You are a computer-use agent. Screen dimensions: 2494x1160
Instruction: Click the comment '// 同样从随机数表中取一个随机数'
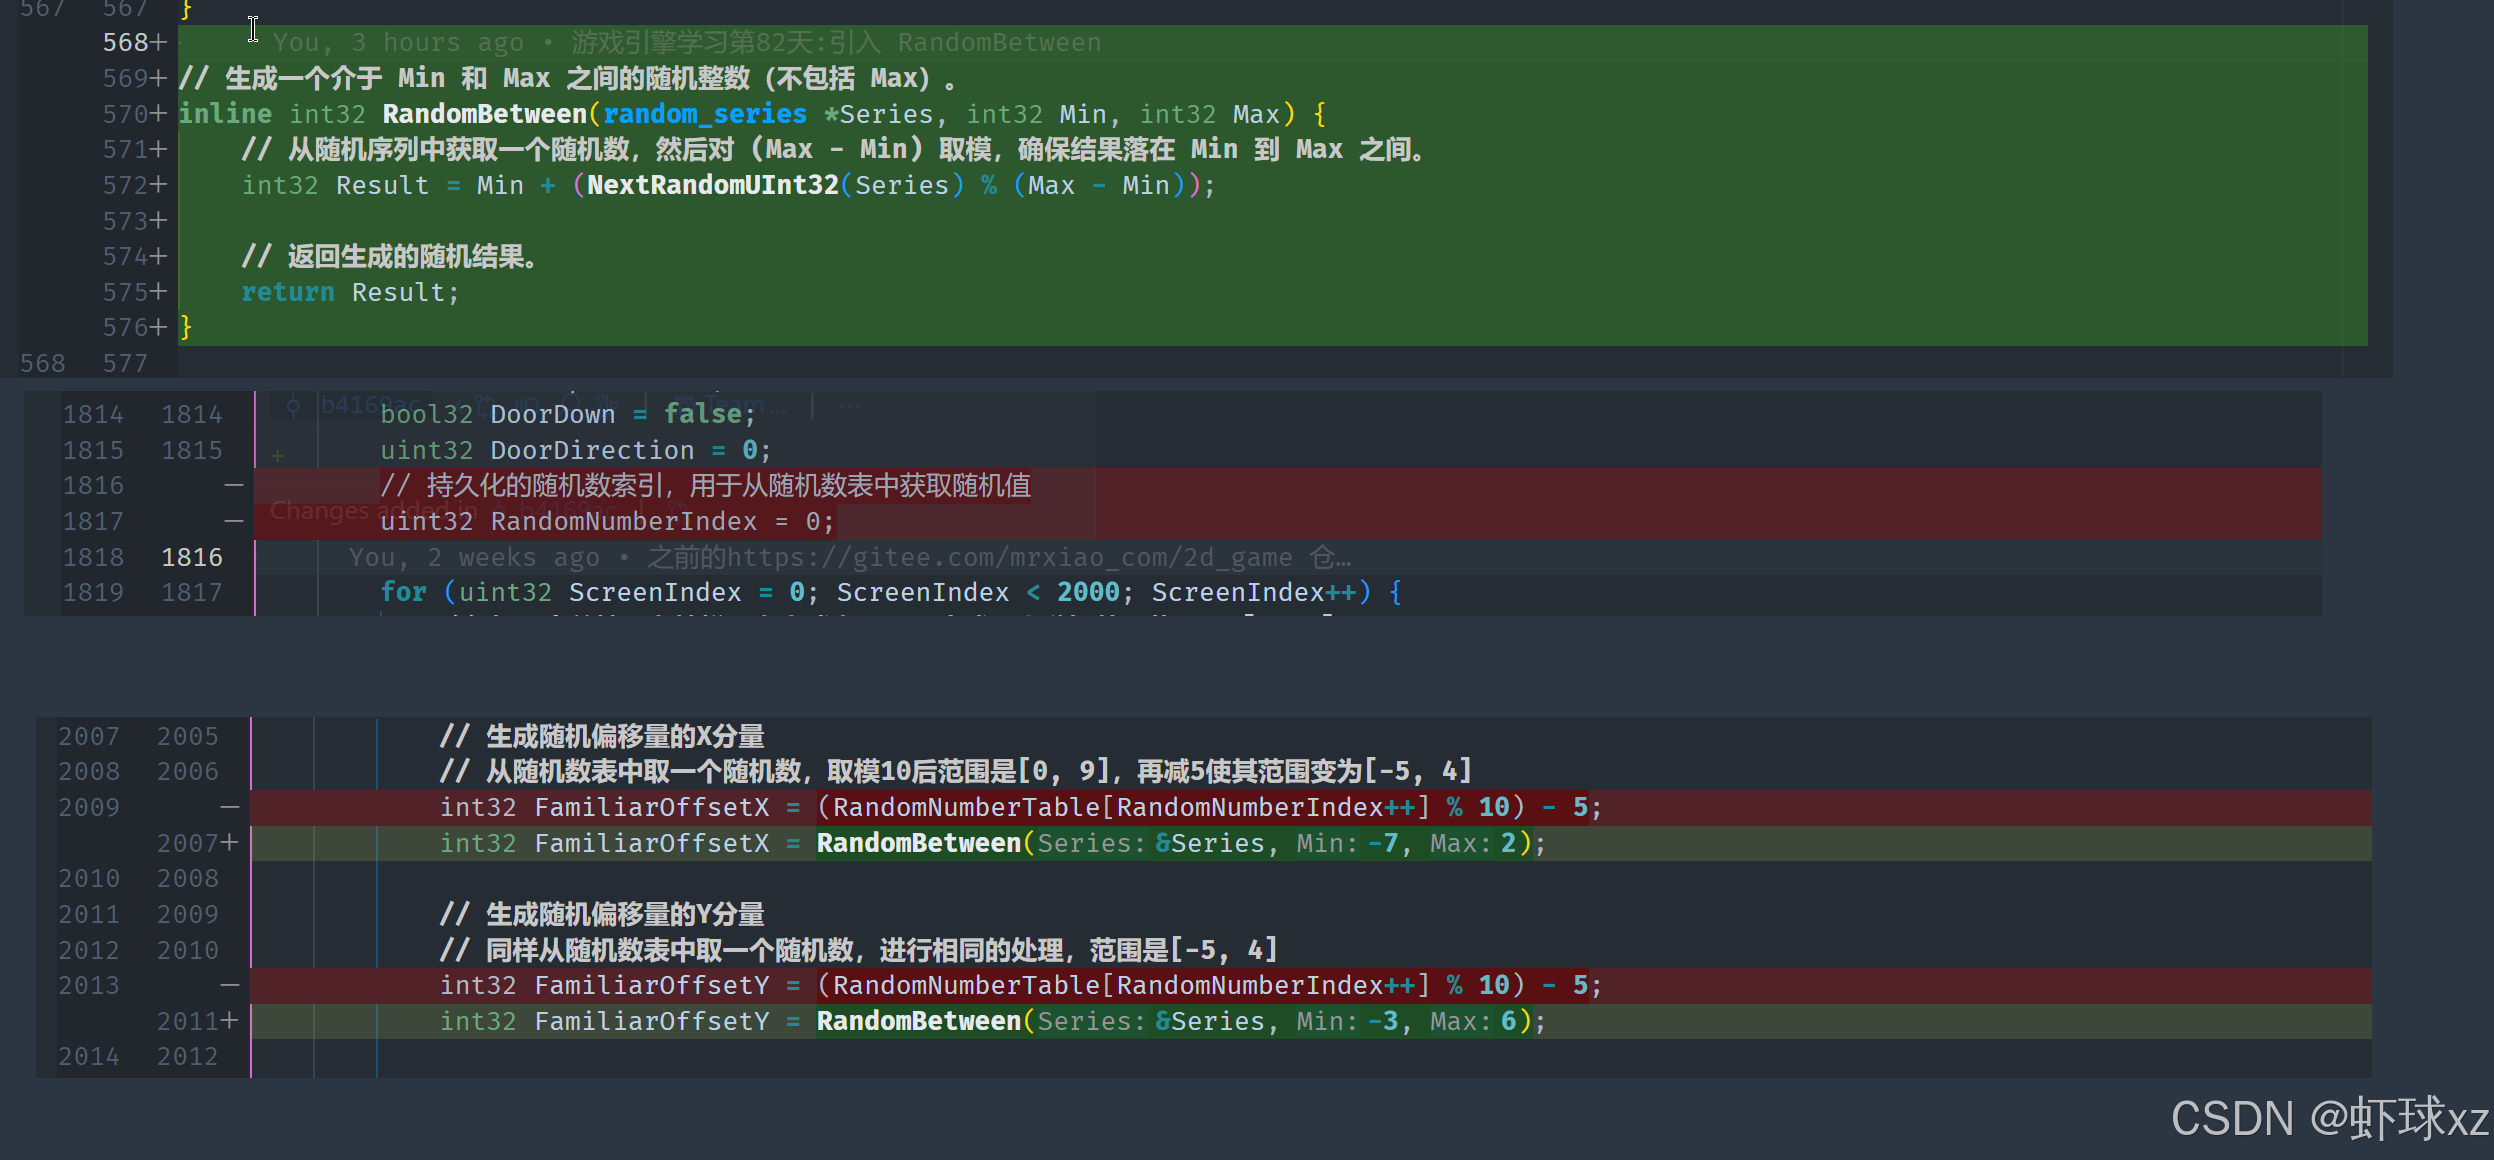click(x=859, y=950)
